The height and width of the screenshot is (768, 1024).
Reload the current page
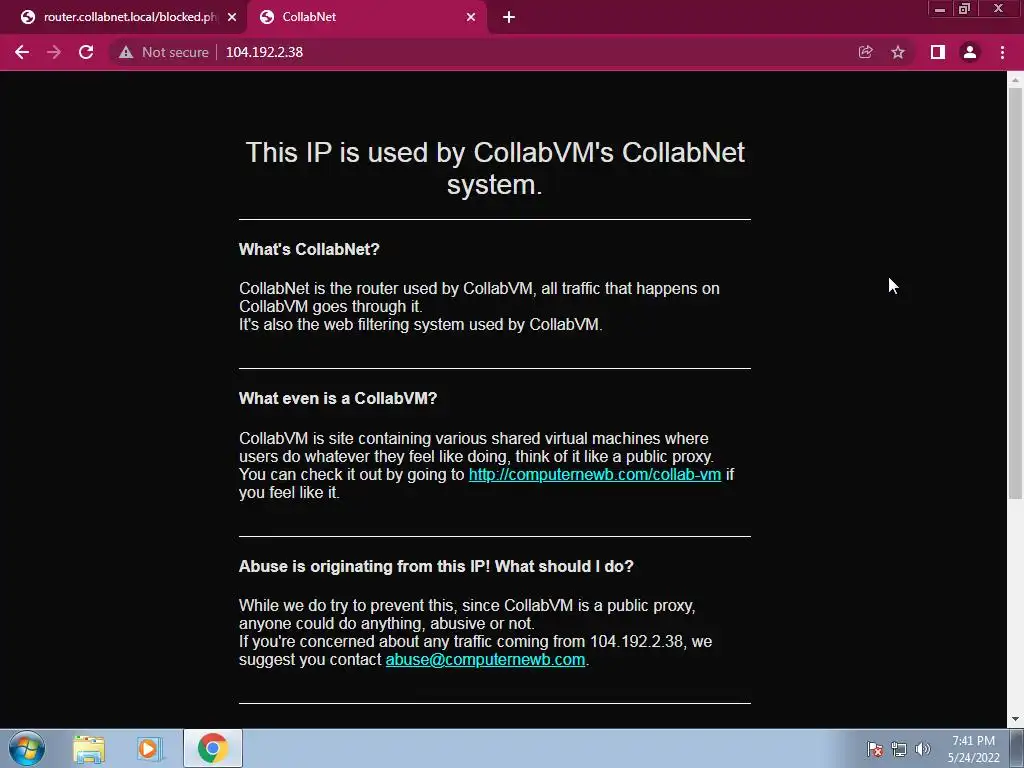[x=86, y=52]
